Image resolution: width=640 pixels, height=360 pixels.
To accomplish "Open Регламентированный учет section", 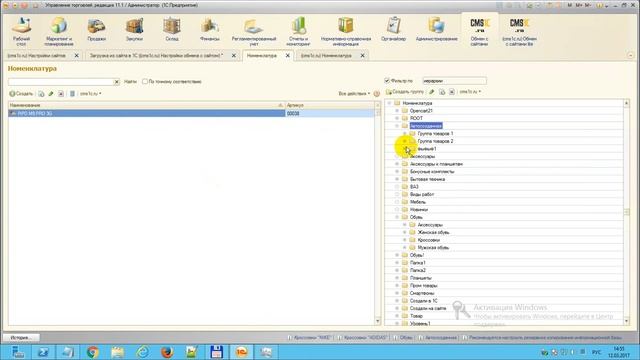I will pyautogui.click(x=254, y=31).
